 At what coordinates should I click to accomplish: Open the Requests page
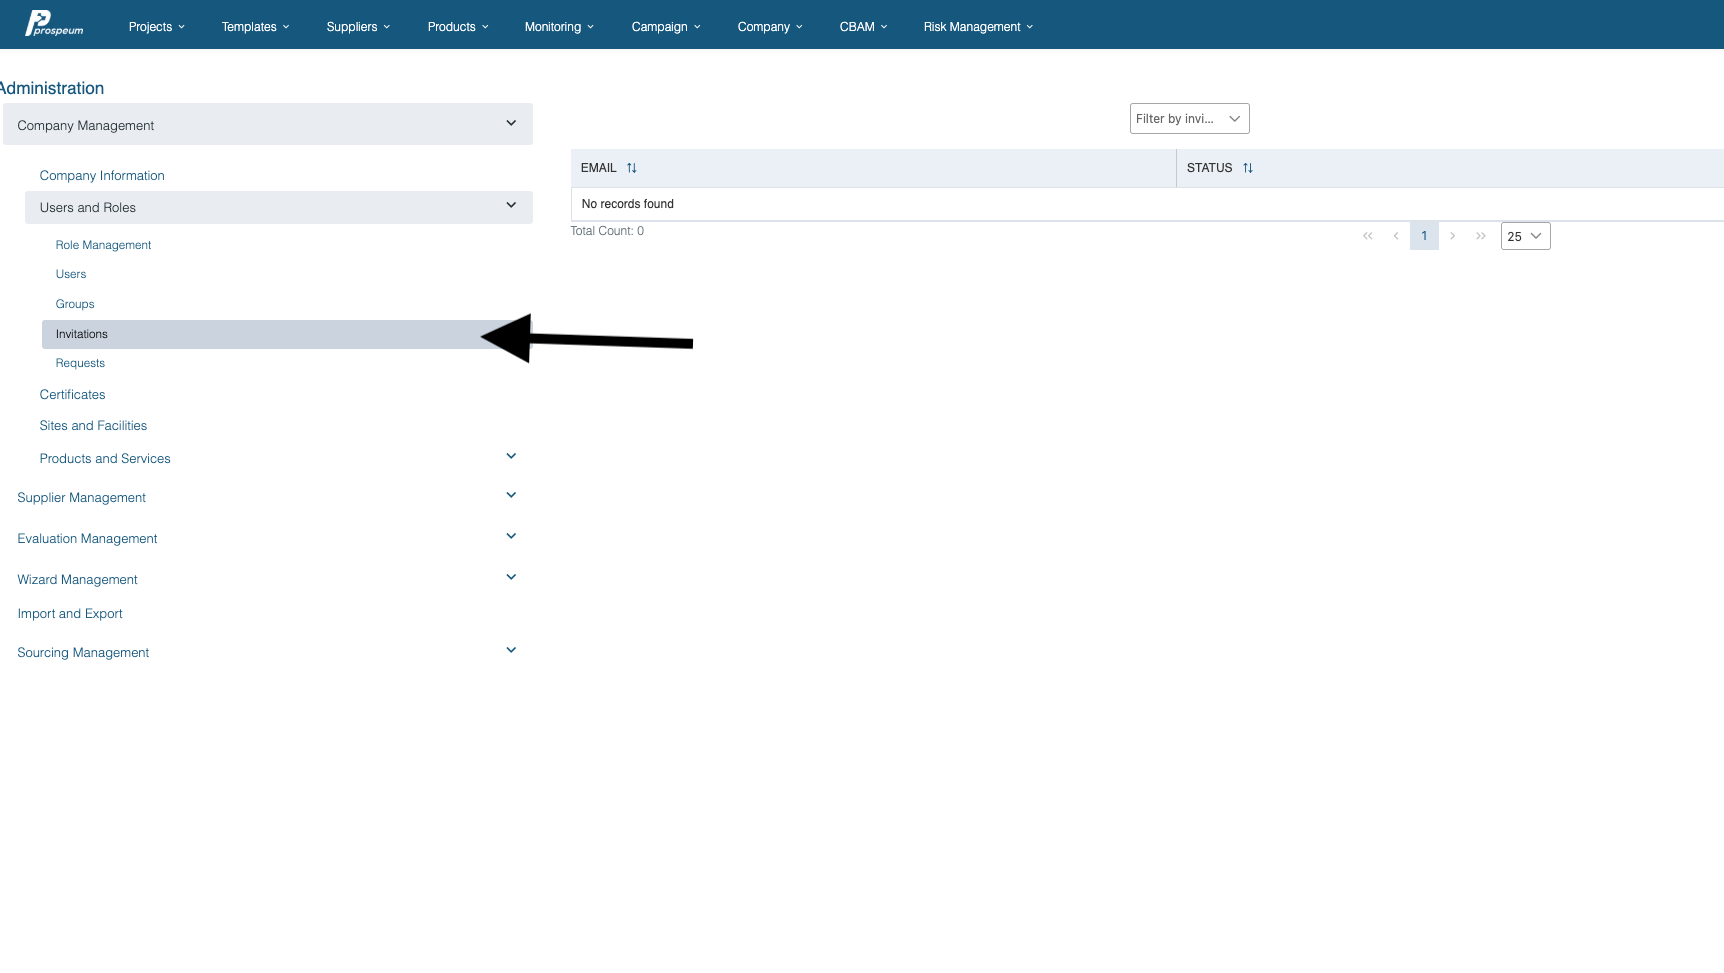pos(80,363)
